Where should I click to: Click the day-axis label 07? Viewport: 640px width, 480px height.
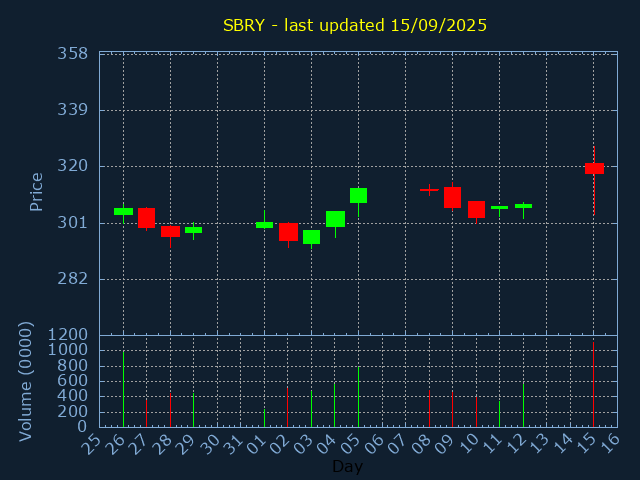click(398, 444)
